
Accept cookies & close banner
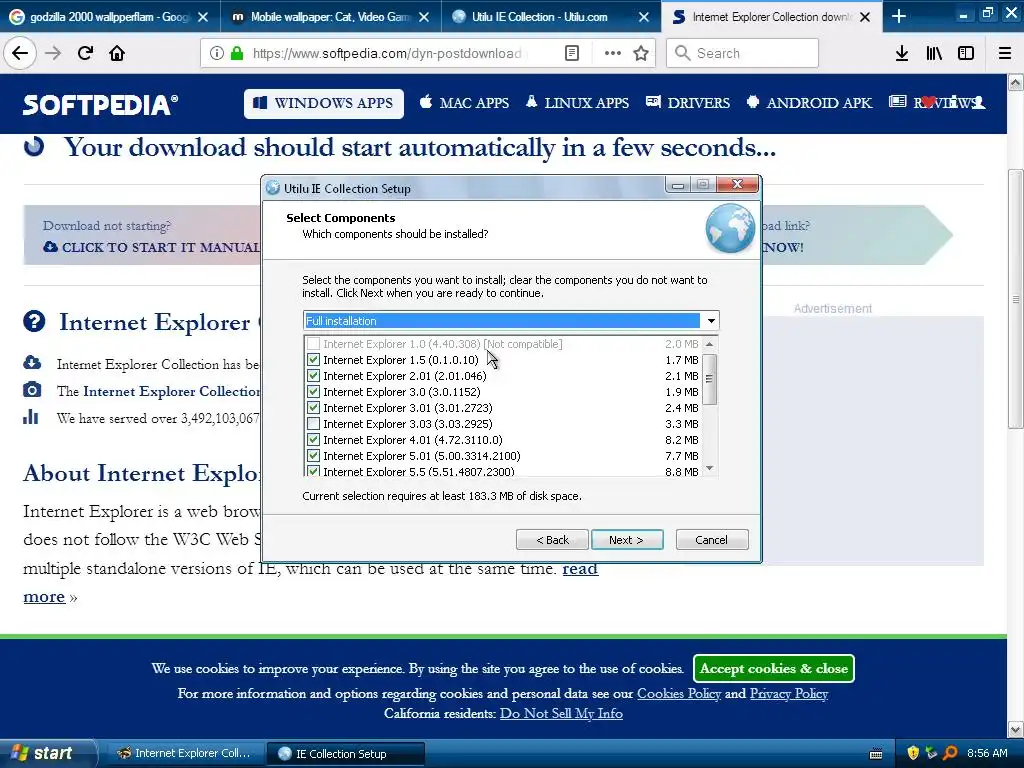[774, 668]
